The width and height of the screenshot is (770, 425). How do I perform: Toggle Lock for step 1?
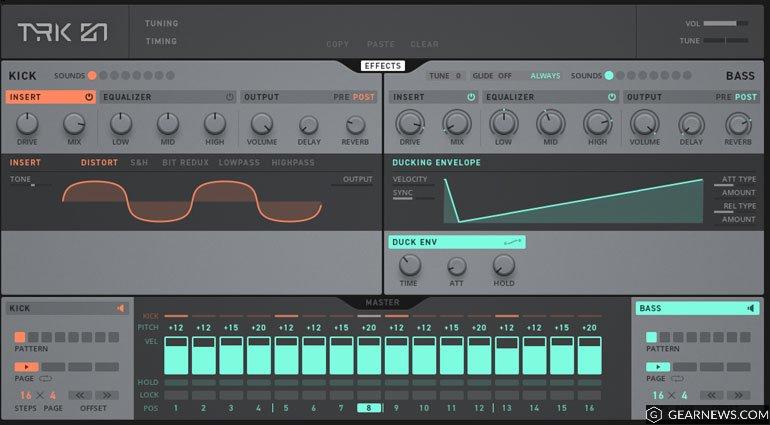(176, 395)
